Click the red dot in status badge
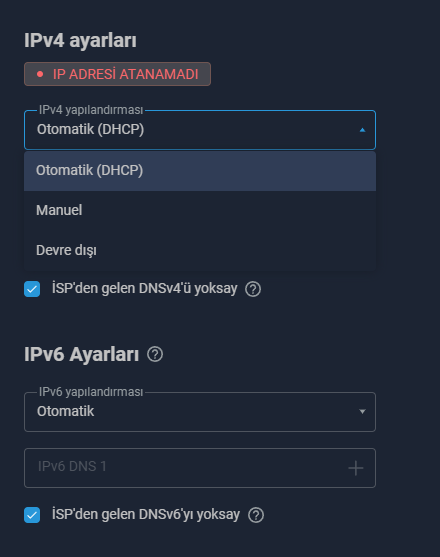Screen dimensions: 440x557 click(x=40, y=74)
